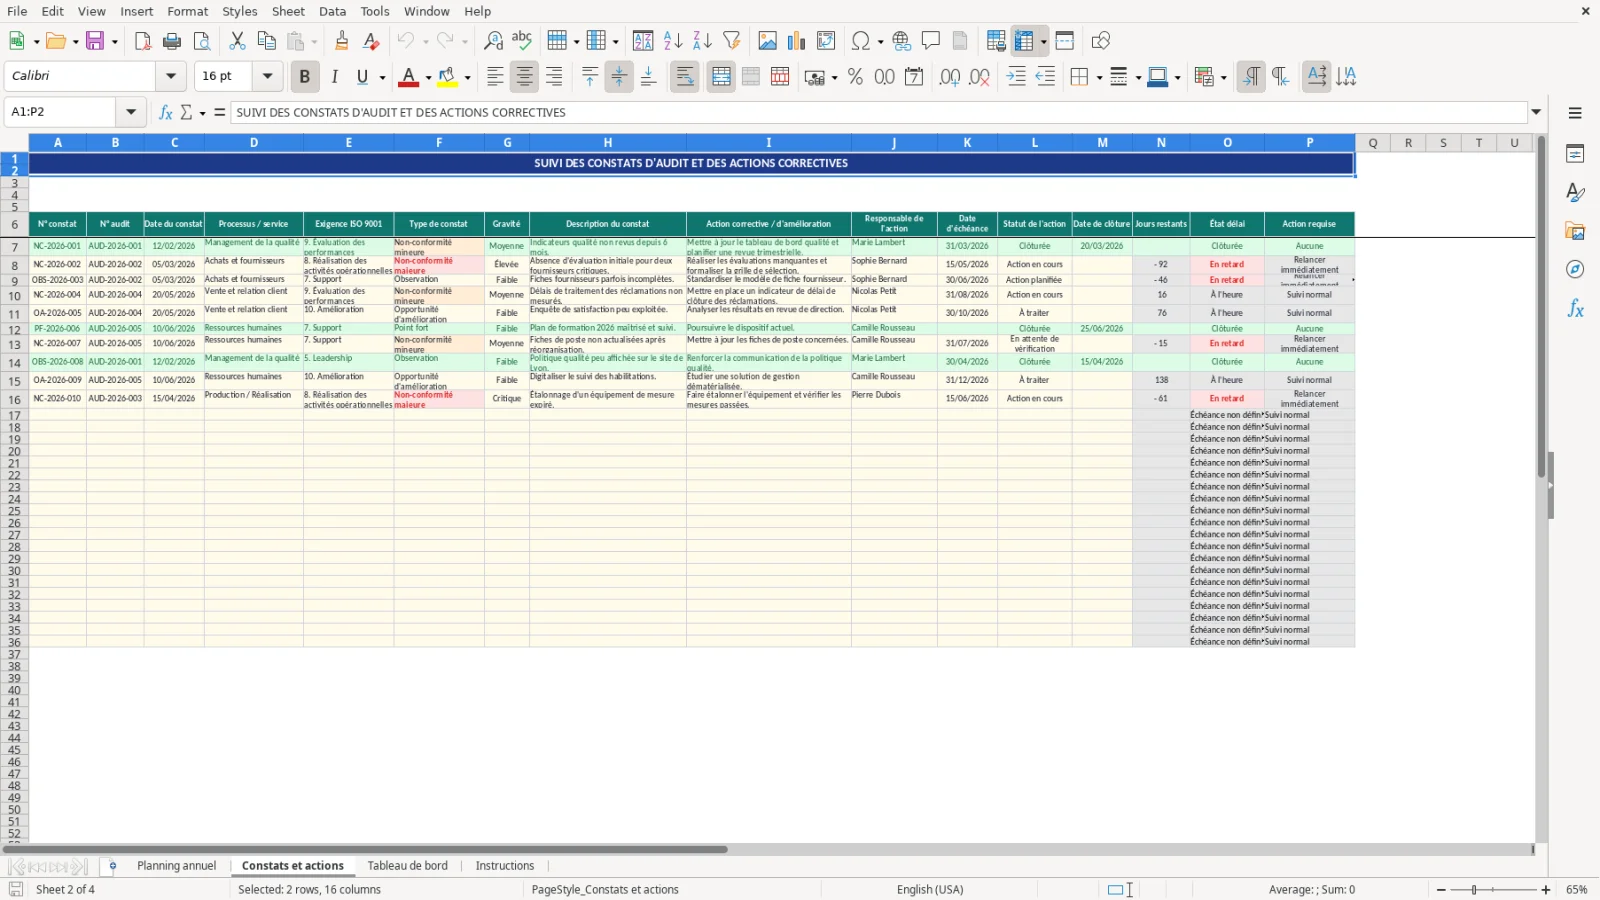Click the zoom slider handle
This screenshot has width=1600, height=900.
coord(1474,890)
